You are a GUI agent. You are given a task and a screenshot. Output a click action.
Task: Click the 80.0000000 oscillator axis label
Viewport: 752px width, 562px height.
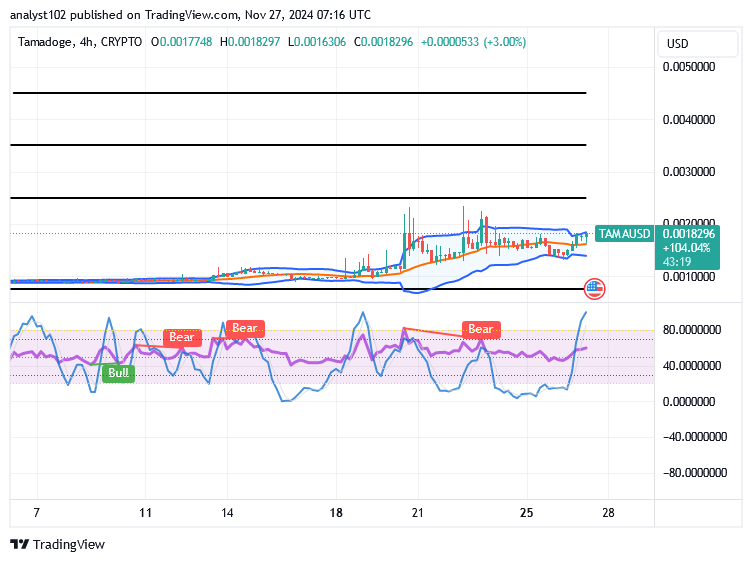(692, 330)
